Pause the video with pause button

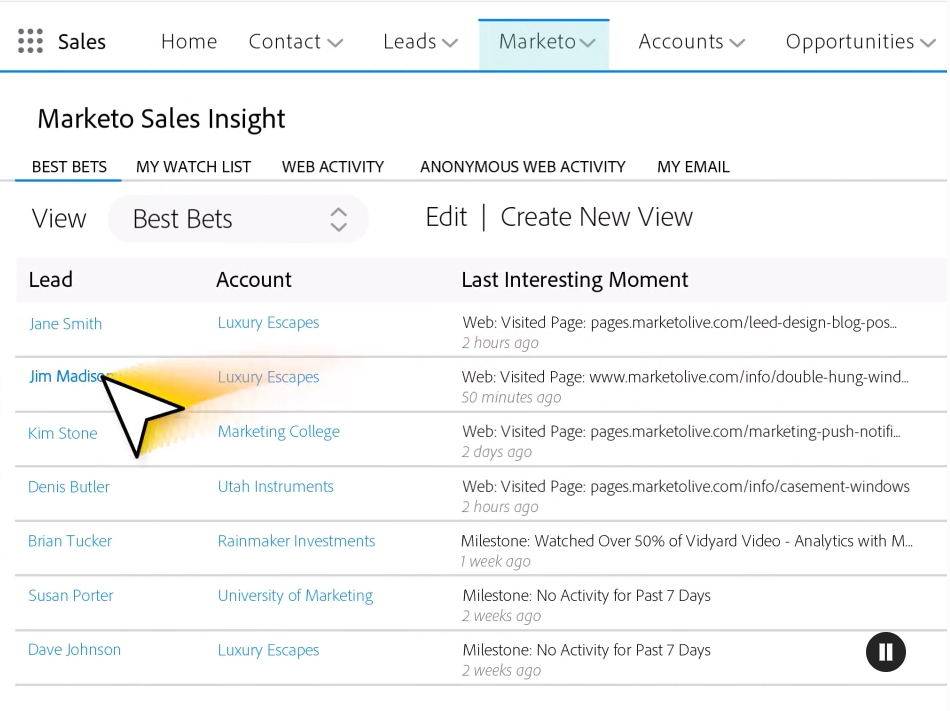coord(885,652)
